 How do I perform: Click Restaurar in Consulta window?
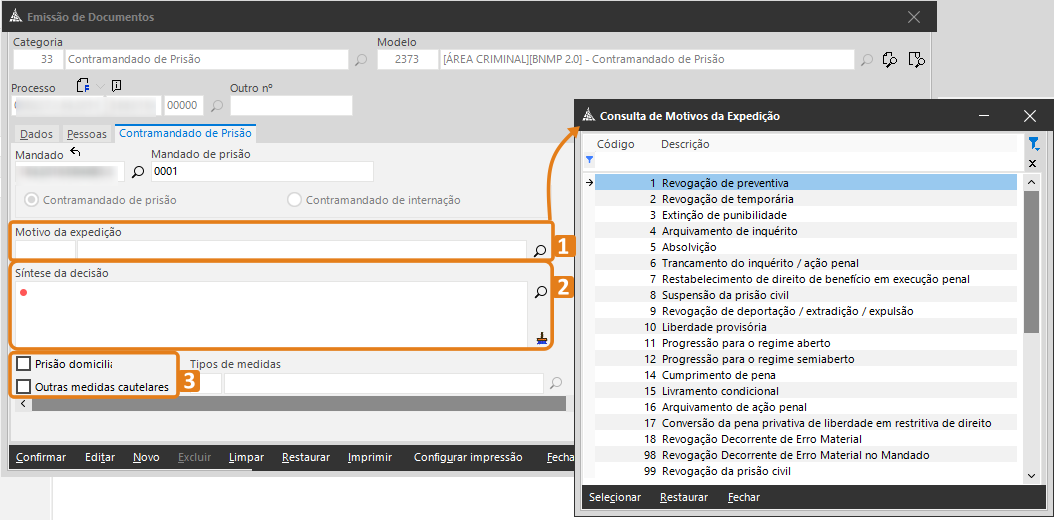pos(684,497)
